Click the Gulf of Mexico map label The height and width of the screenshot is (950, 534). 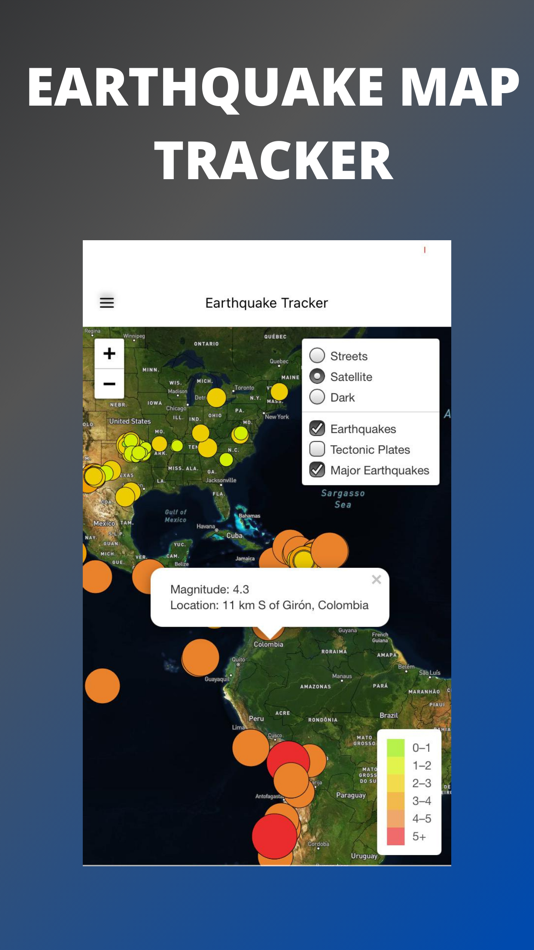click(x=175, y=516)
